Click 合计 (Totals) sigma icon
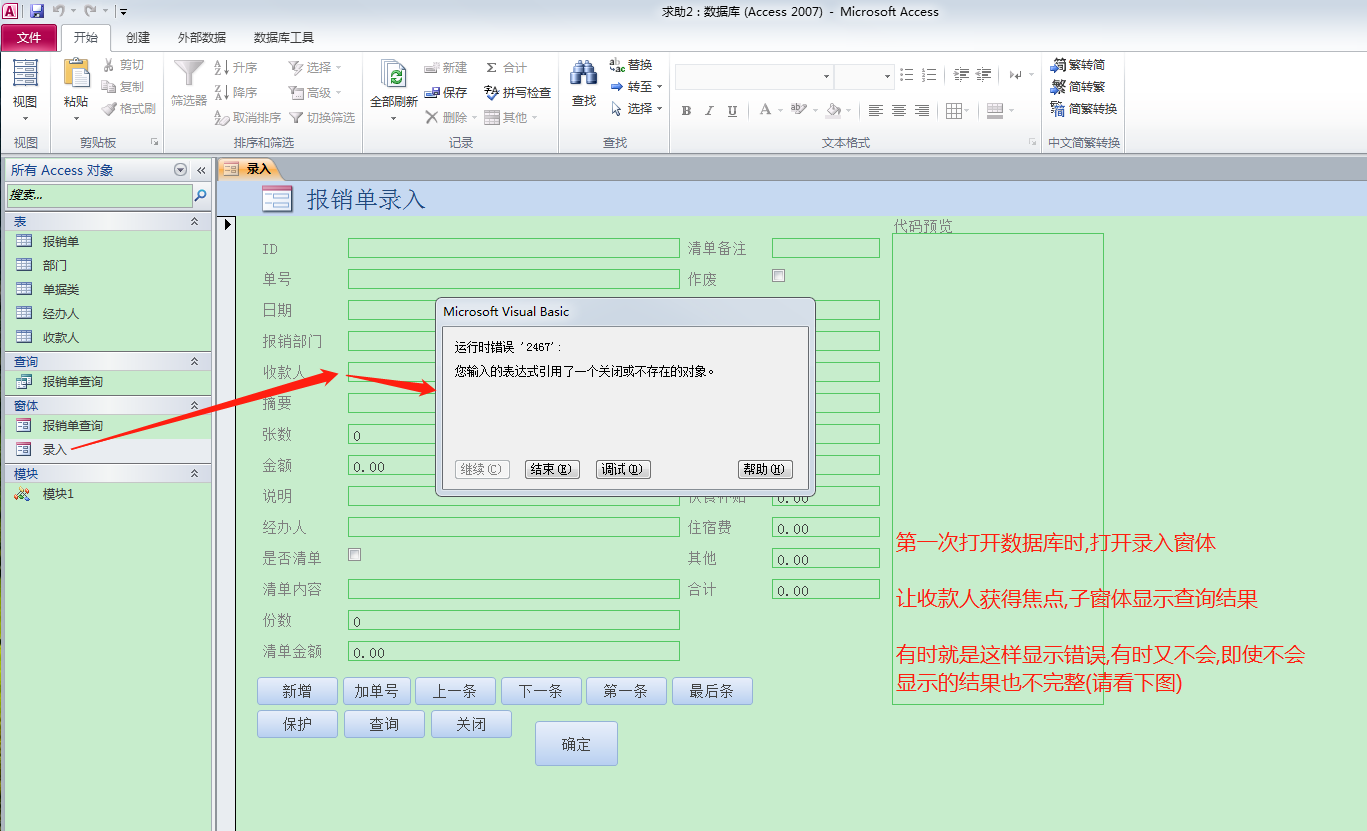Screen dimensions: 1367x831 491,67
